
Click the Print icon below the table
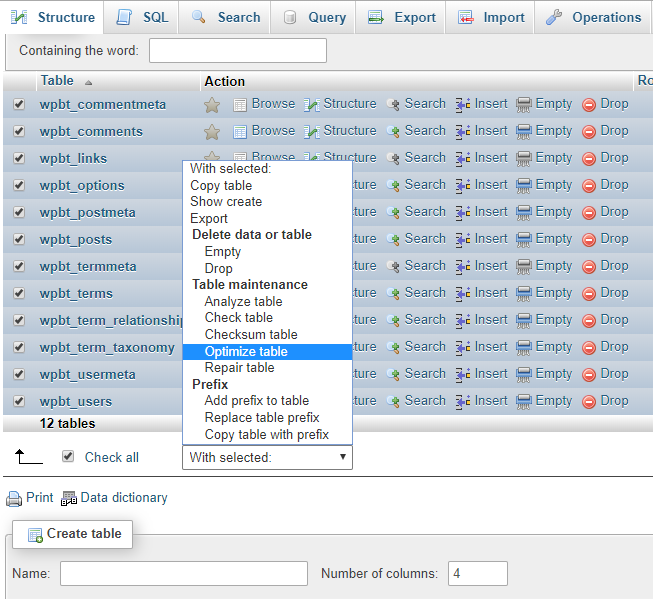click(x=14, y=498)
